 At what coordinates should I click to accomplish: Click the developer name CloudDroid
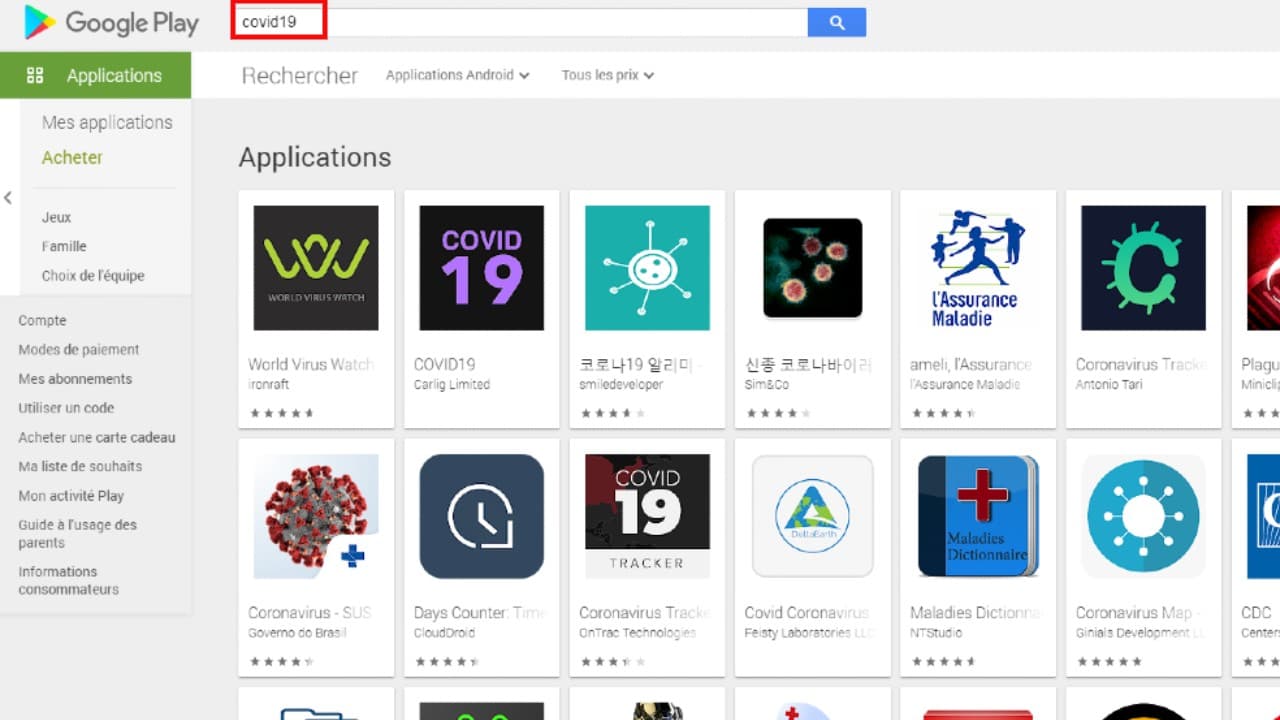444,633
